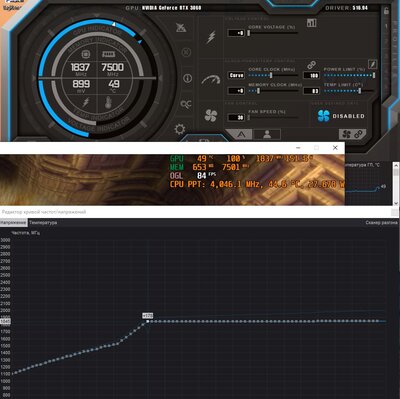Click the GPU chip icon in gauge
This screenshot has height=399, width=400.
click(x=86, y=54)
